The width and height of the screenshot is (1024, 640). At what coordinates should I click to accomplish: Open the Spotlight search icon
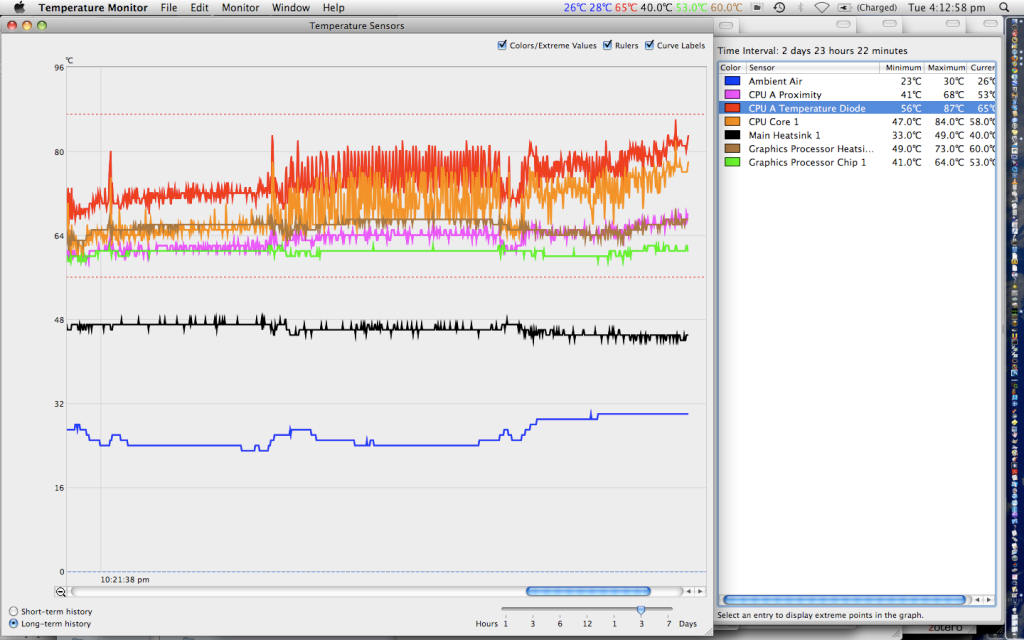[1003, 7]
